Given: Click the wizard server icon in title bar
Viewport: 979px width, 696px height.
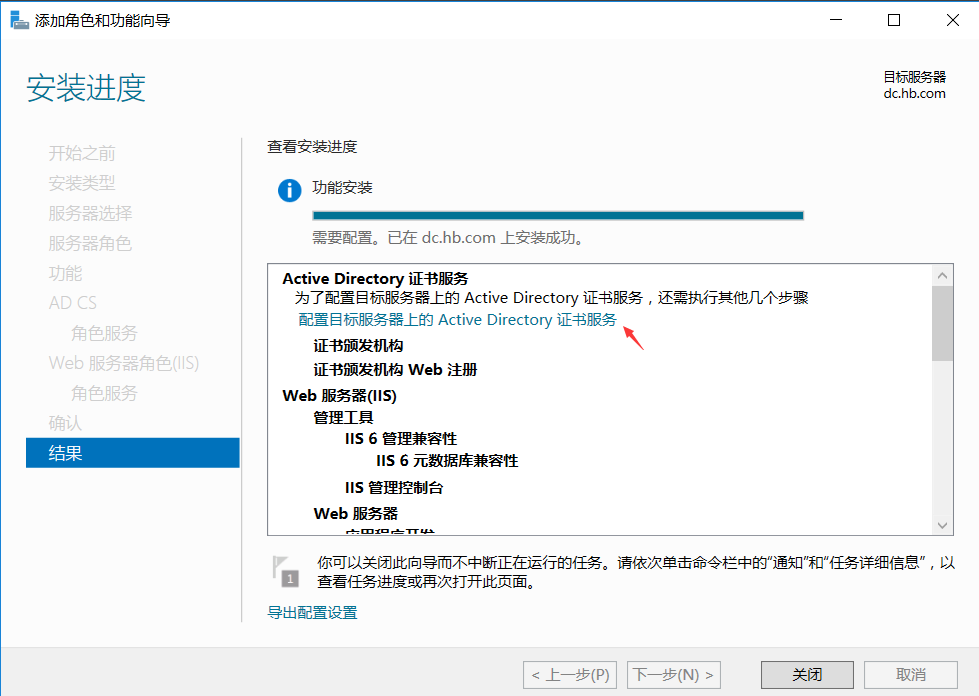Looking at the screenshot, I should [19, 20].
